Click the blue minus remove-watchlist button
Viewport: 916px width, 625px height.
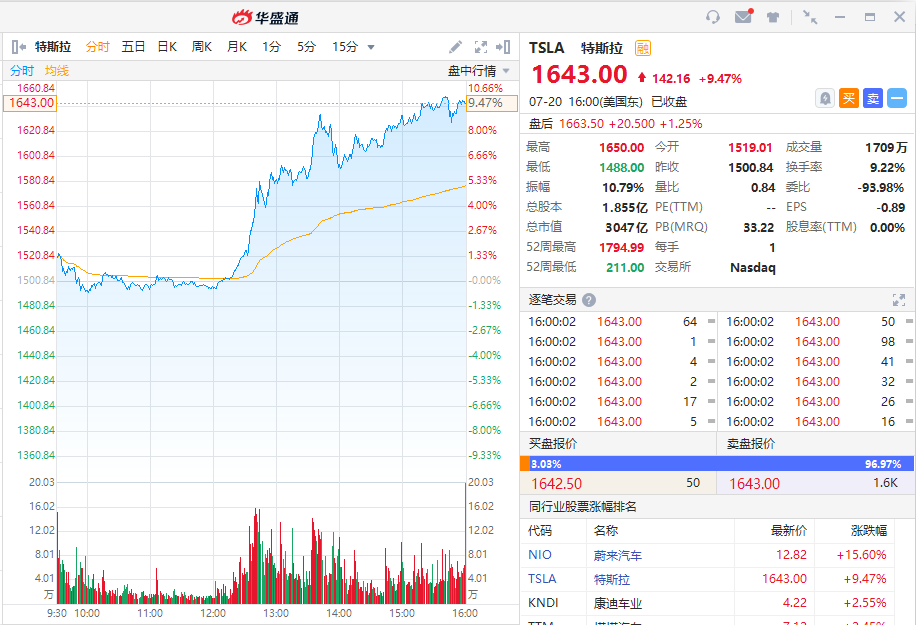(897, 98)
